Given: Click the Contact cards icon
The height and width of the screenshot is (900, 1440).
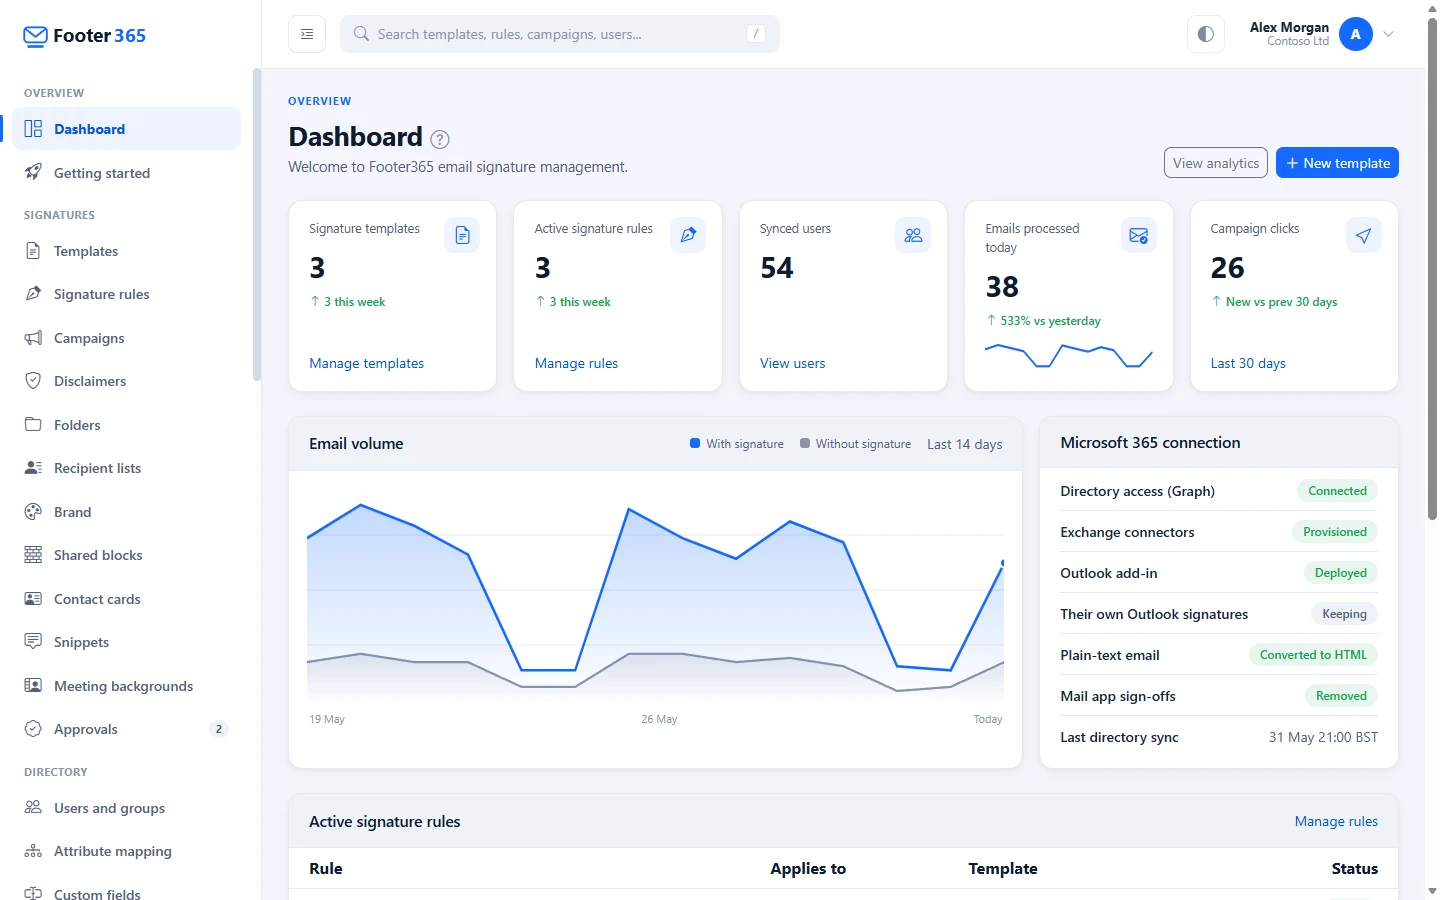Looking at the screenshot, I should [x=33, y=599].
